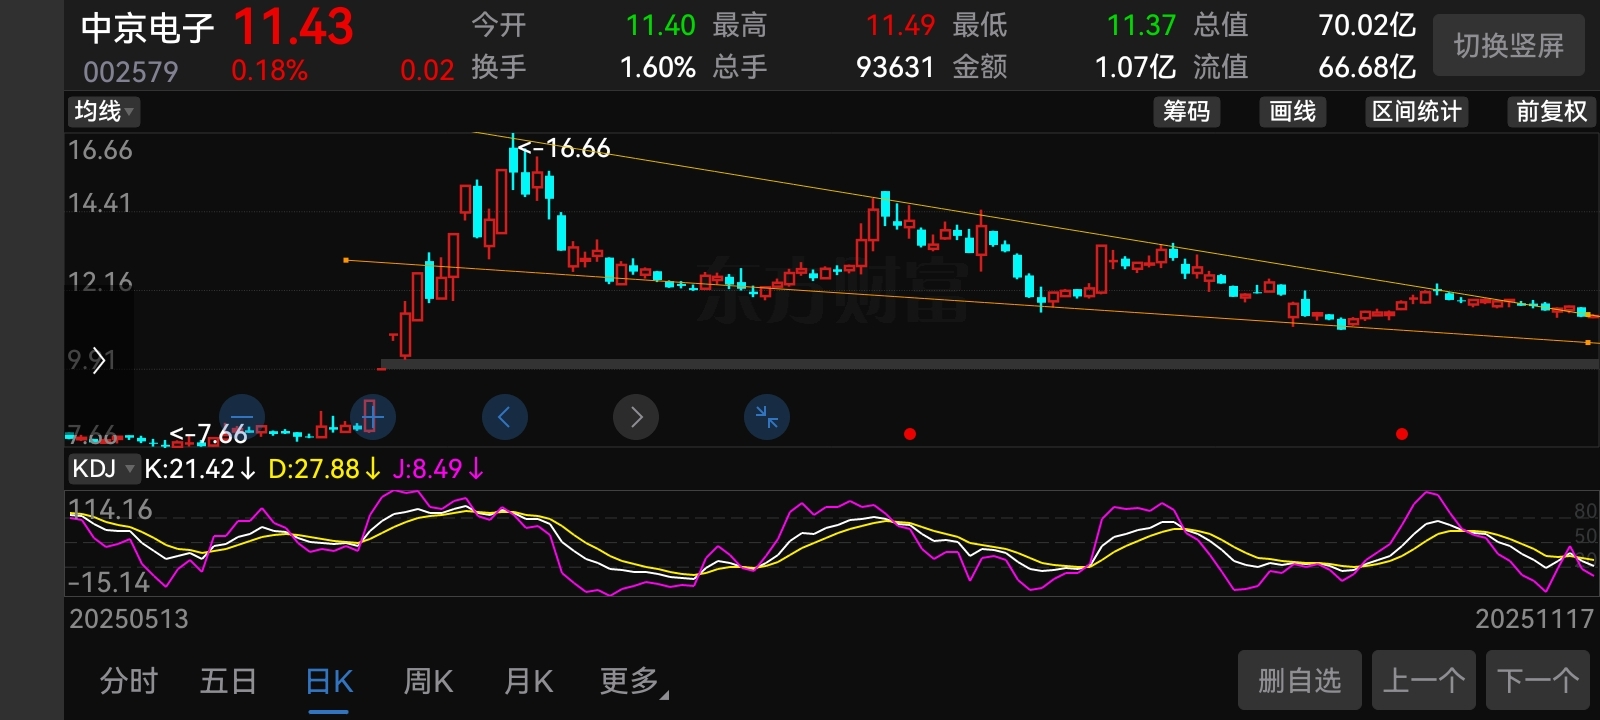Select the 月K tab
This screenshot has height=720, width=1600.
point(529,682)
